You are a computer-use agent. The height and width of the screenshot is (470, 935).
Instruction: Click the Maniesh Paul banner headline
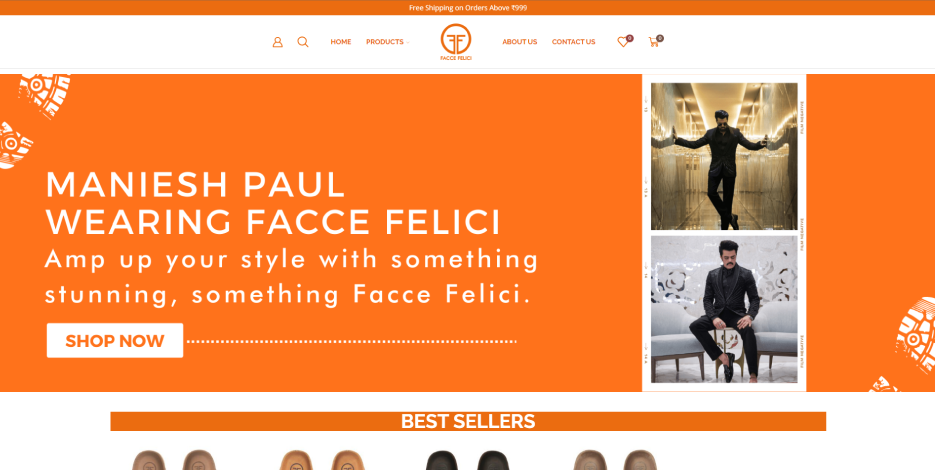(273, 203)
